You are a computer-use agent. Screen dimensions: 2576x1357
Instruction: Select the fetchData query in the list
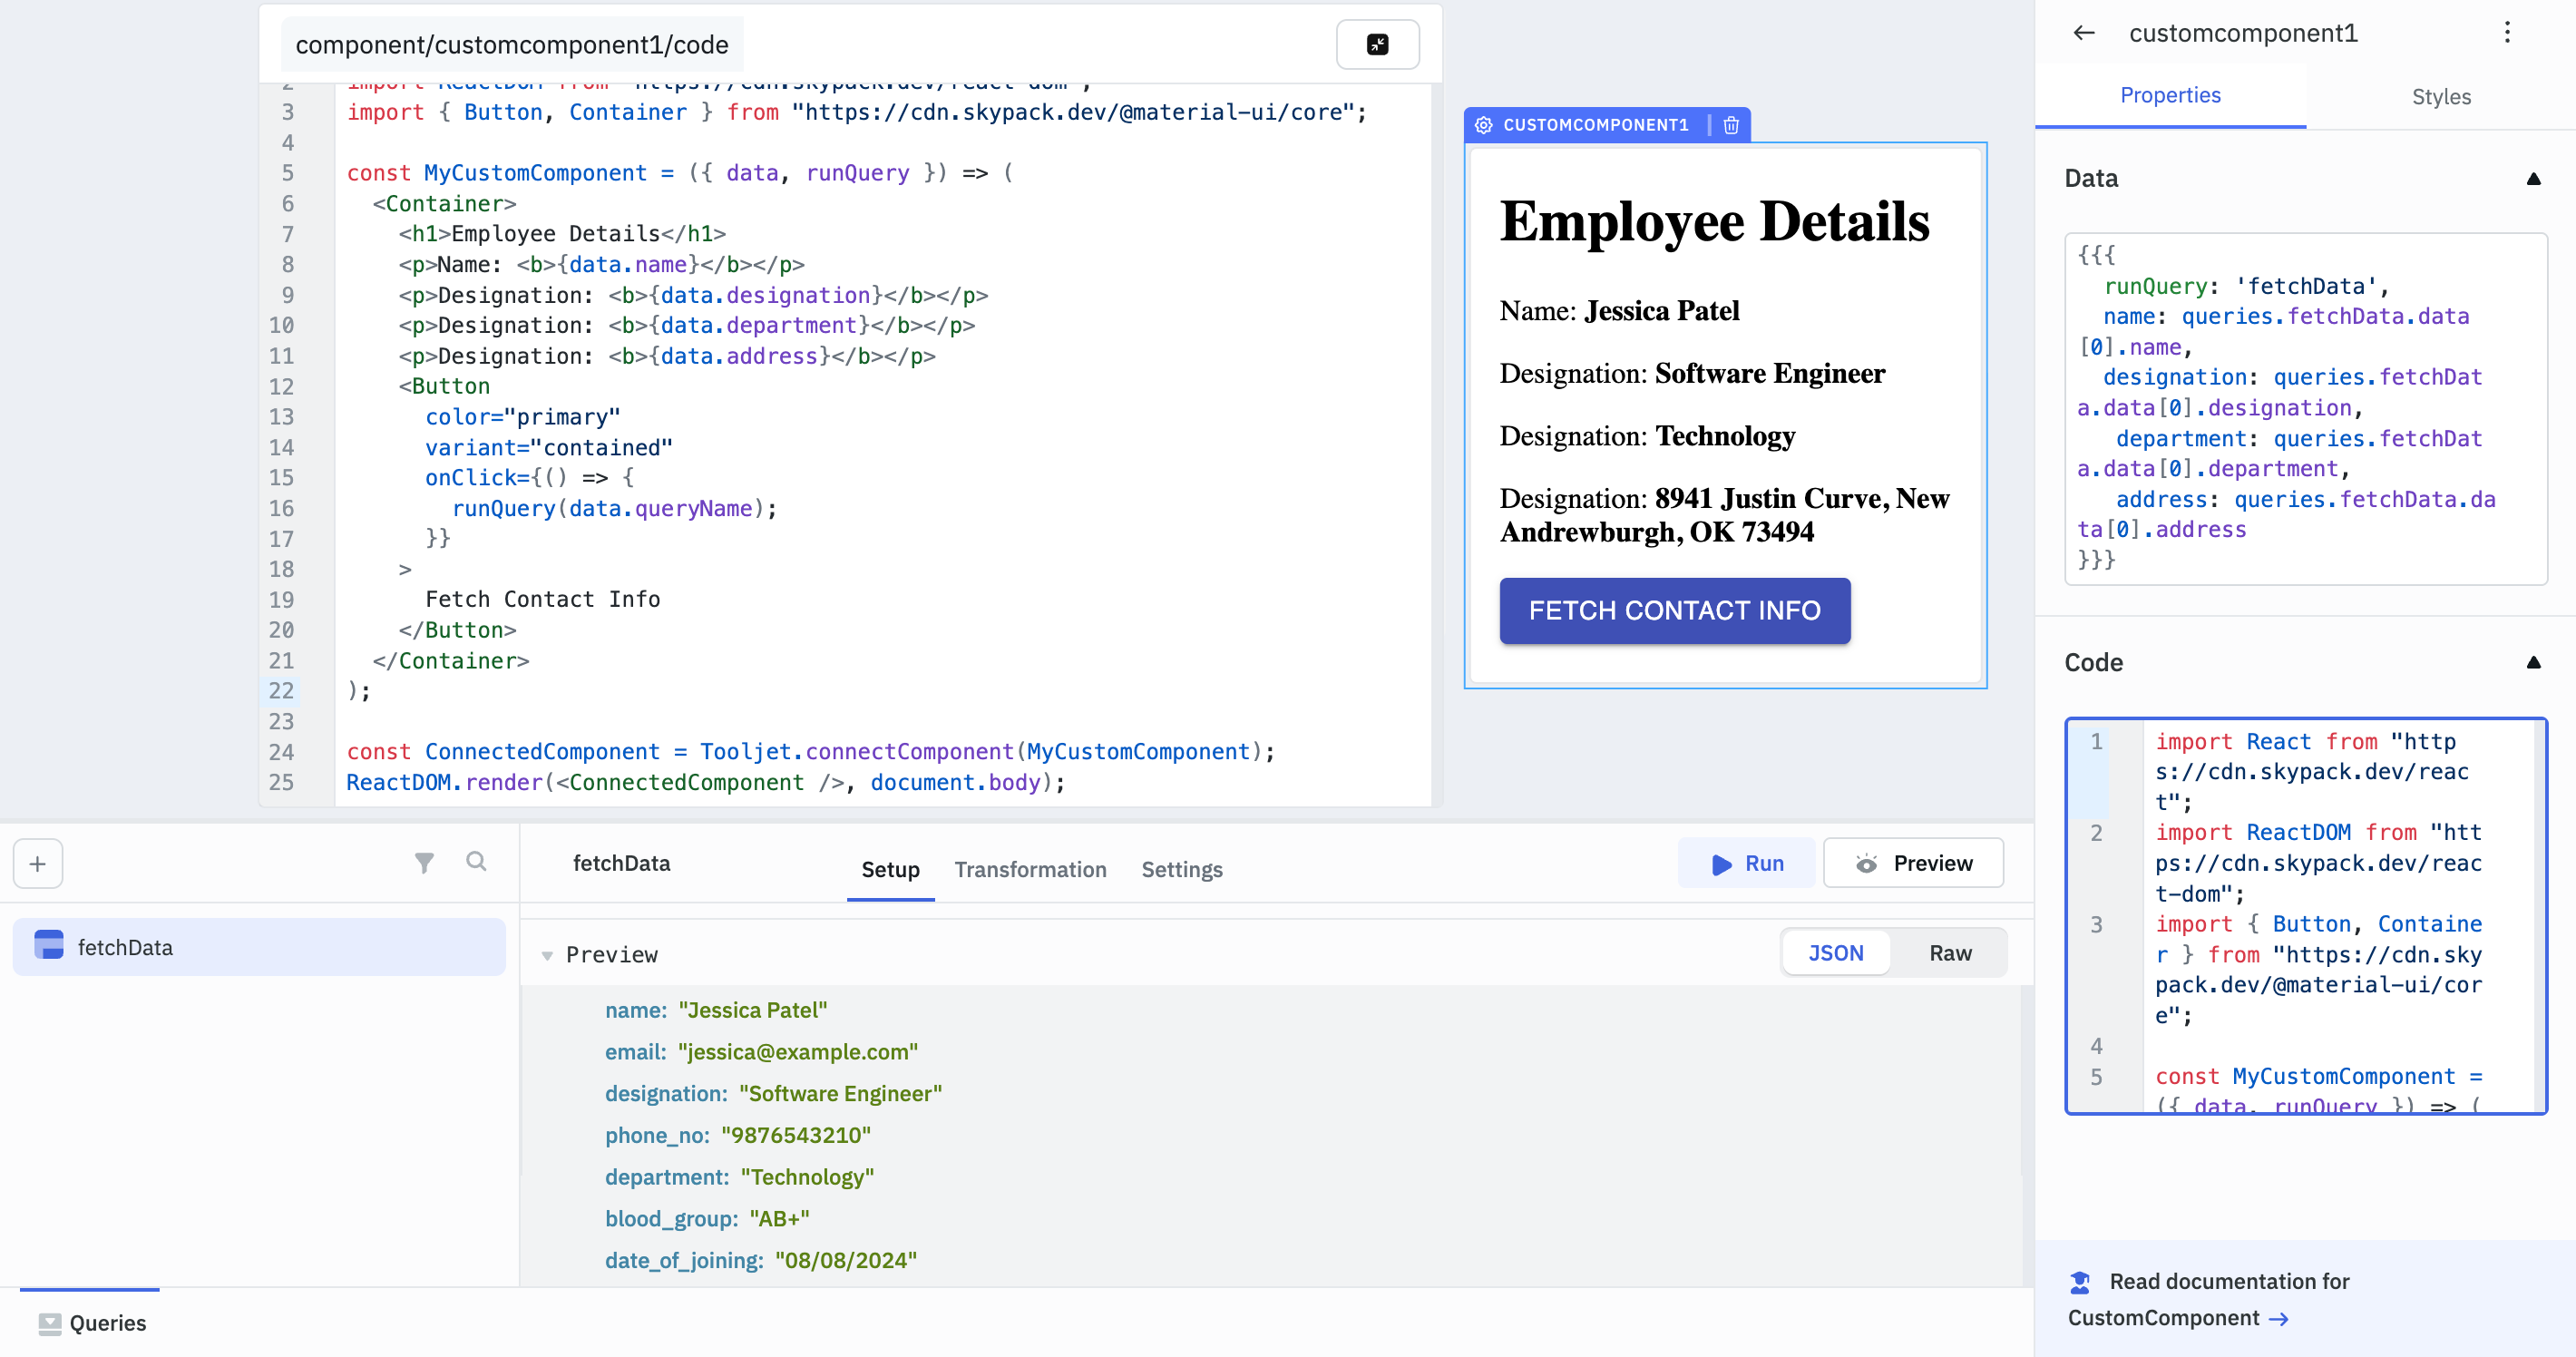pos(125,946)
